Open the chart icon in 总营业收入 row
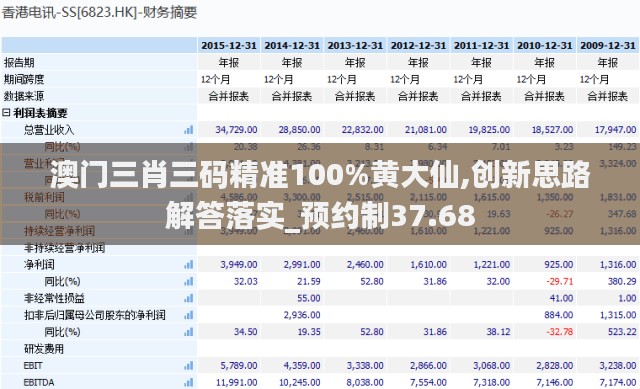640x389 pixels. [189, 130]
